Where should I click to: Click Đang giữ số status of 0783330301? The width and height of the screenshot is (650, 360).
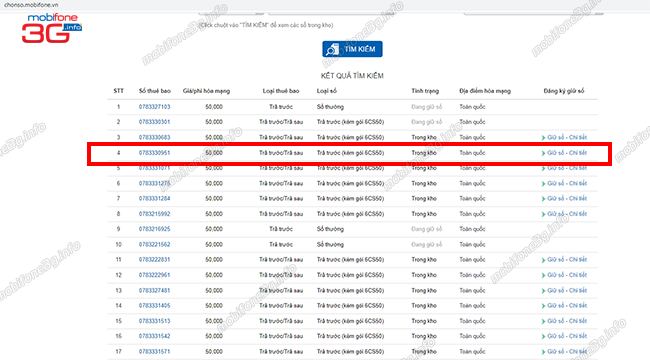point(427,122)
